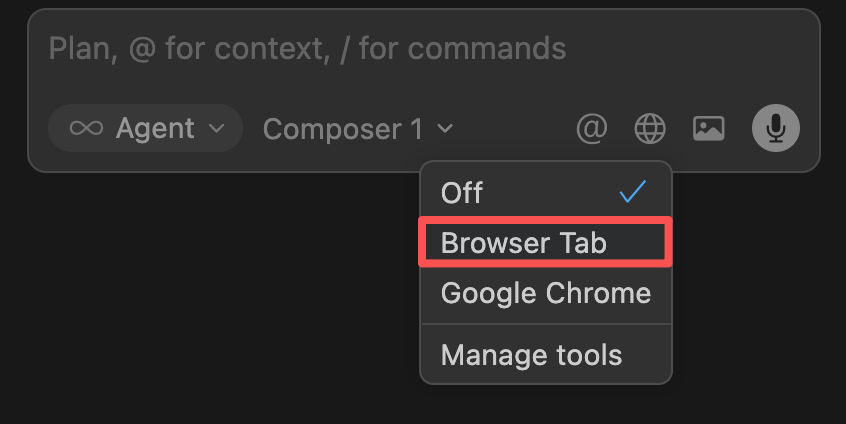Viewport: 846px width, 424px height.
Task: Click the chevron next to Composer 1
Action: 445,128
